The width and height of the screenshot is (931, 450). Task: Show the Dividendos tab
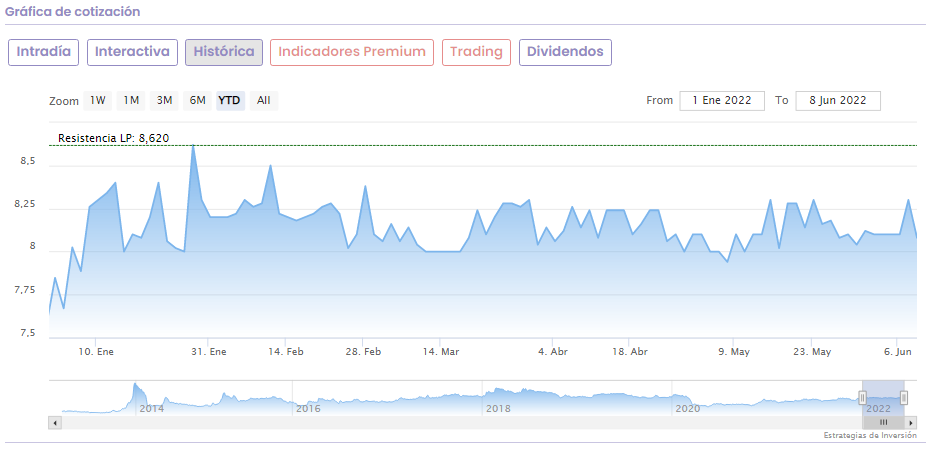pos(565,52)
